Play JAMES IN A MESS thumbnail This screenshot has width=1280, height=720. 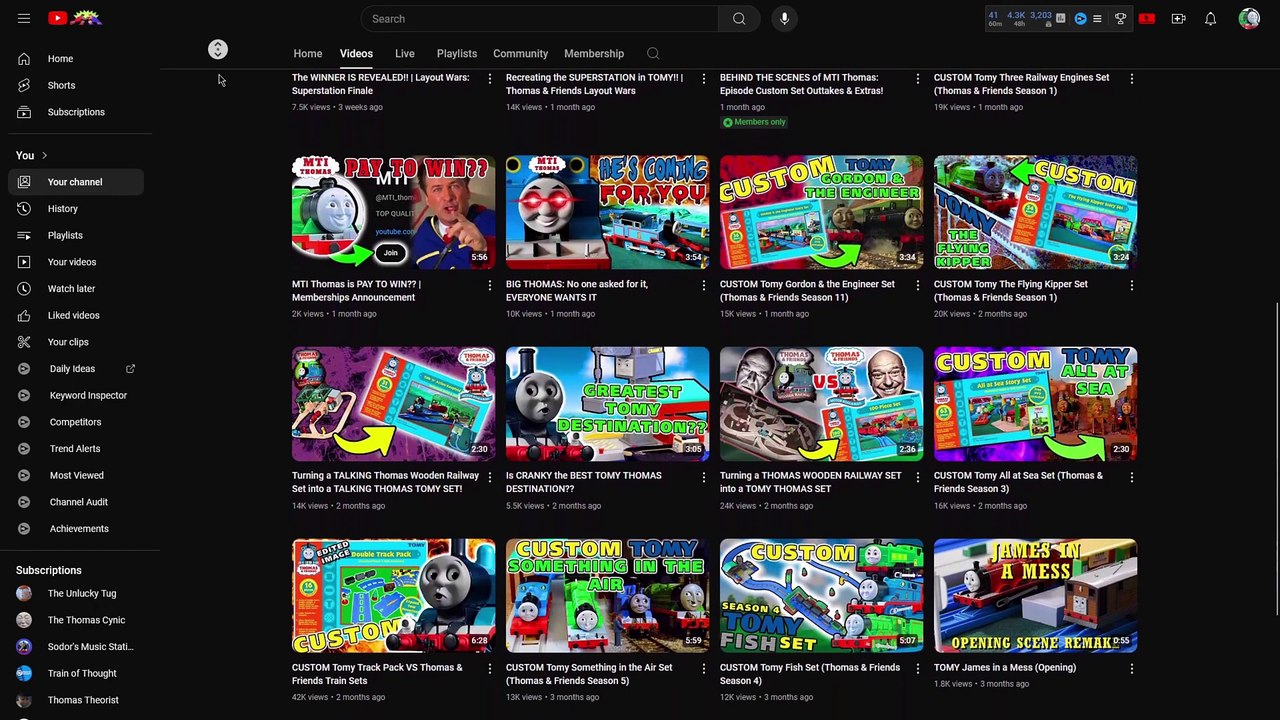tap(1035, 596)
